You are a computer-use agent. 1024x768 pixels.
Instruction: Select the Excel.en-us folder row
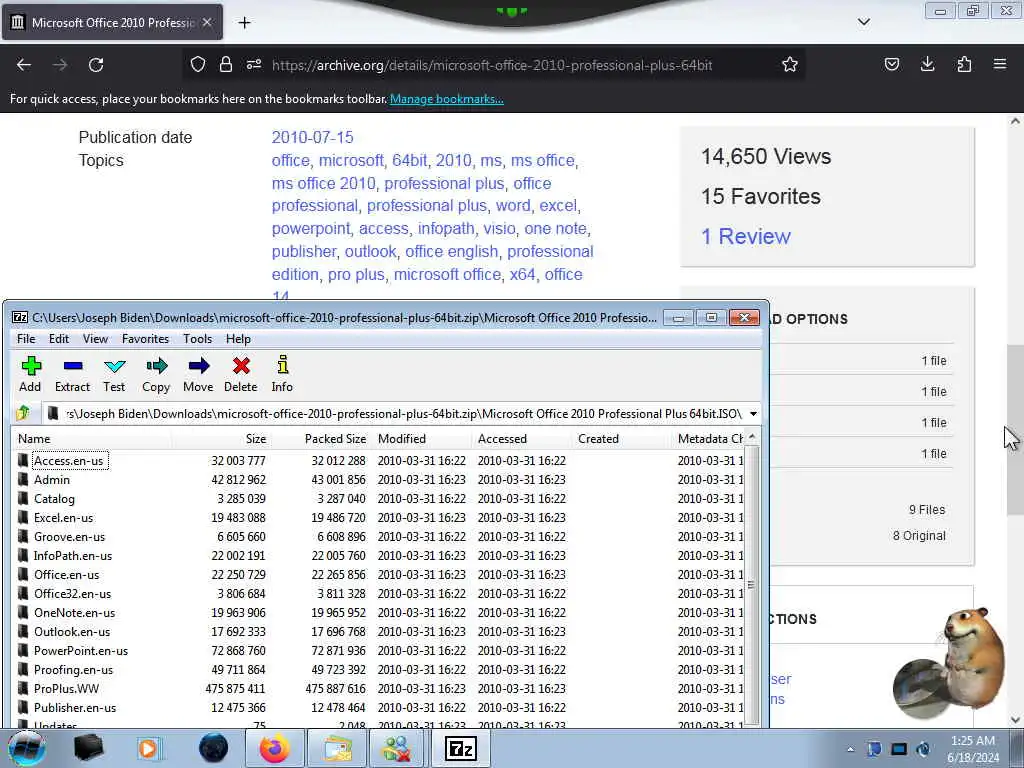click(x=379, y=517)
